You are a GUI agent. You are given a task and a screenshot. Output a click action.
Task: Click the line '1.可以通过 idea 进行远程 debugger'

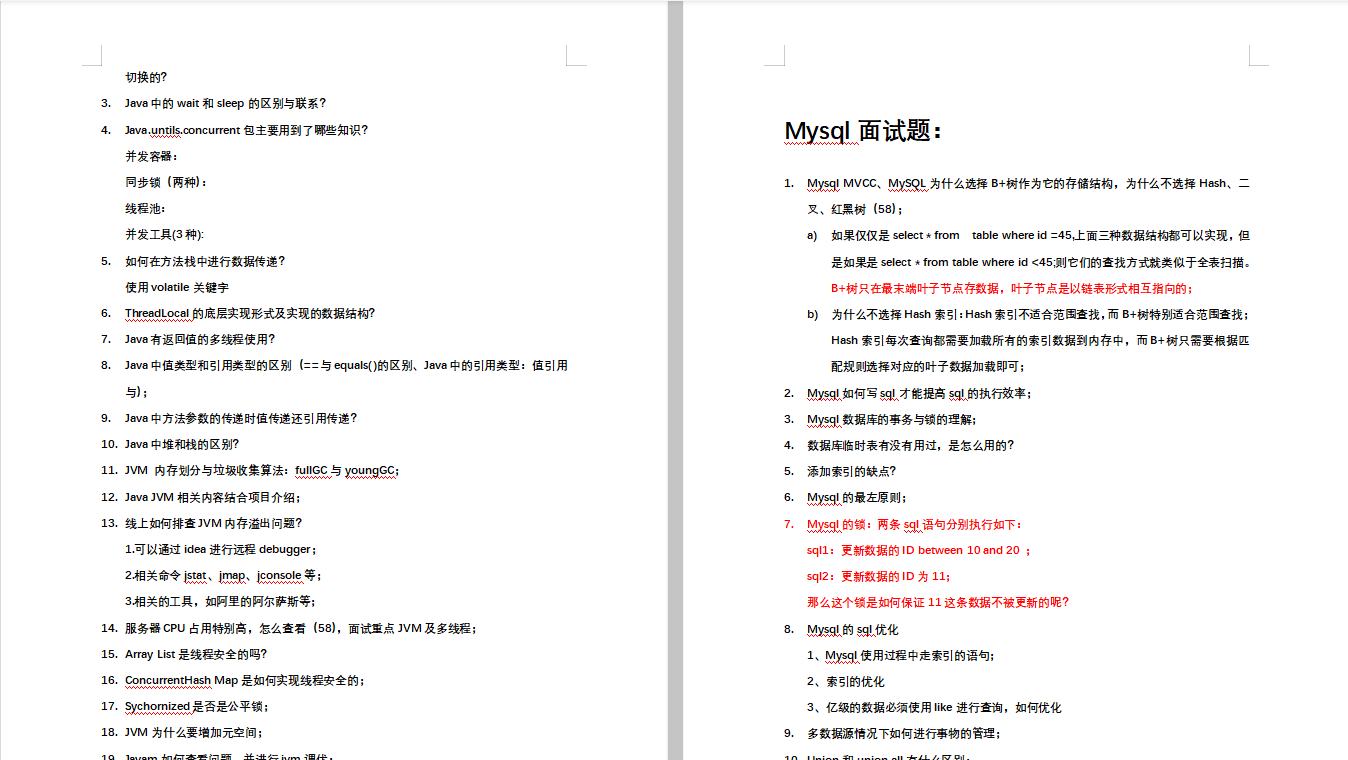click(221, 549)
